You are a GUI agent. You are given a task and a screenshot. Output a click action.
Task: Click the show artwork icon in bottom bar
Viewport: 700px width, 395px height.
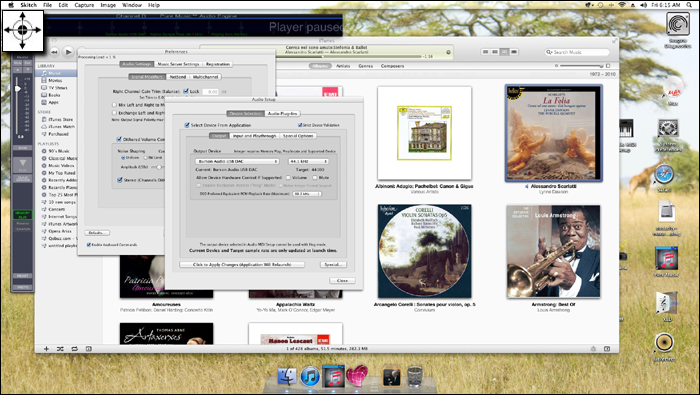tap(89, 349)
